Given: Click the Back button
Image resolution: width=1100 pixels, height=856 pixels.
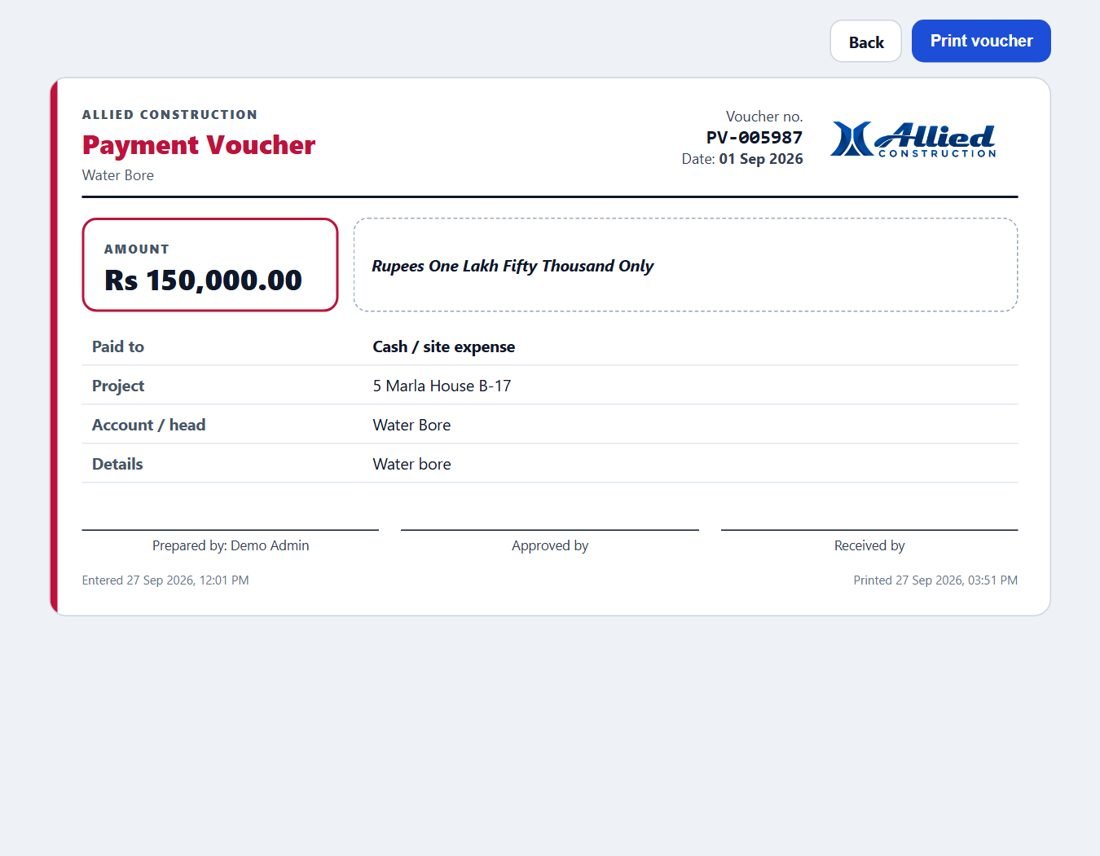Looking at the screenshot, I should point(866,41).
